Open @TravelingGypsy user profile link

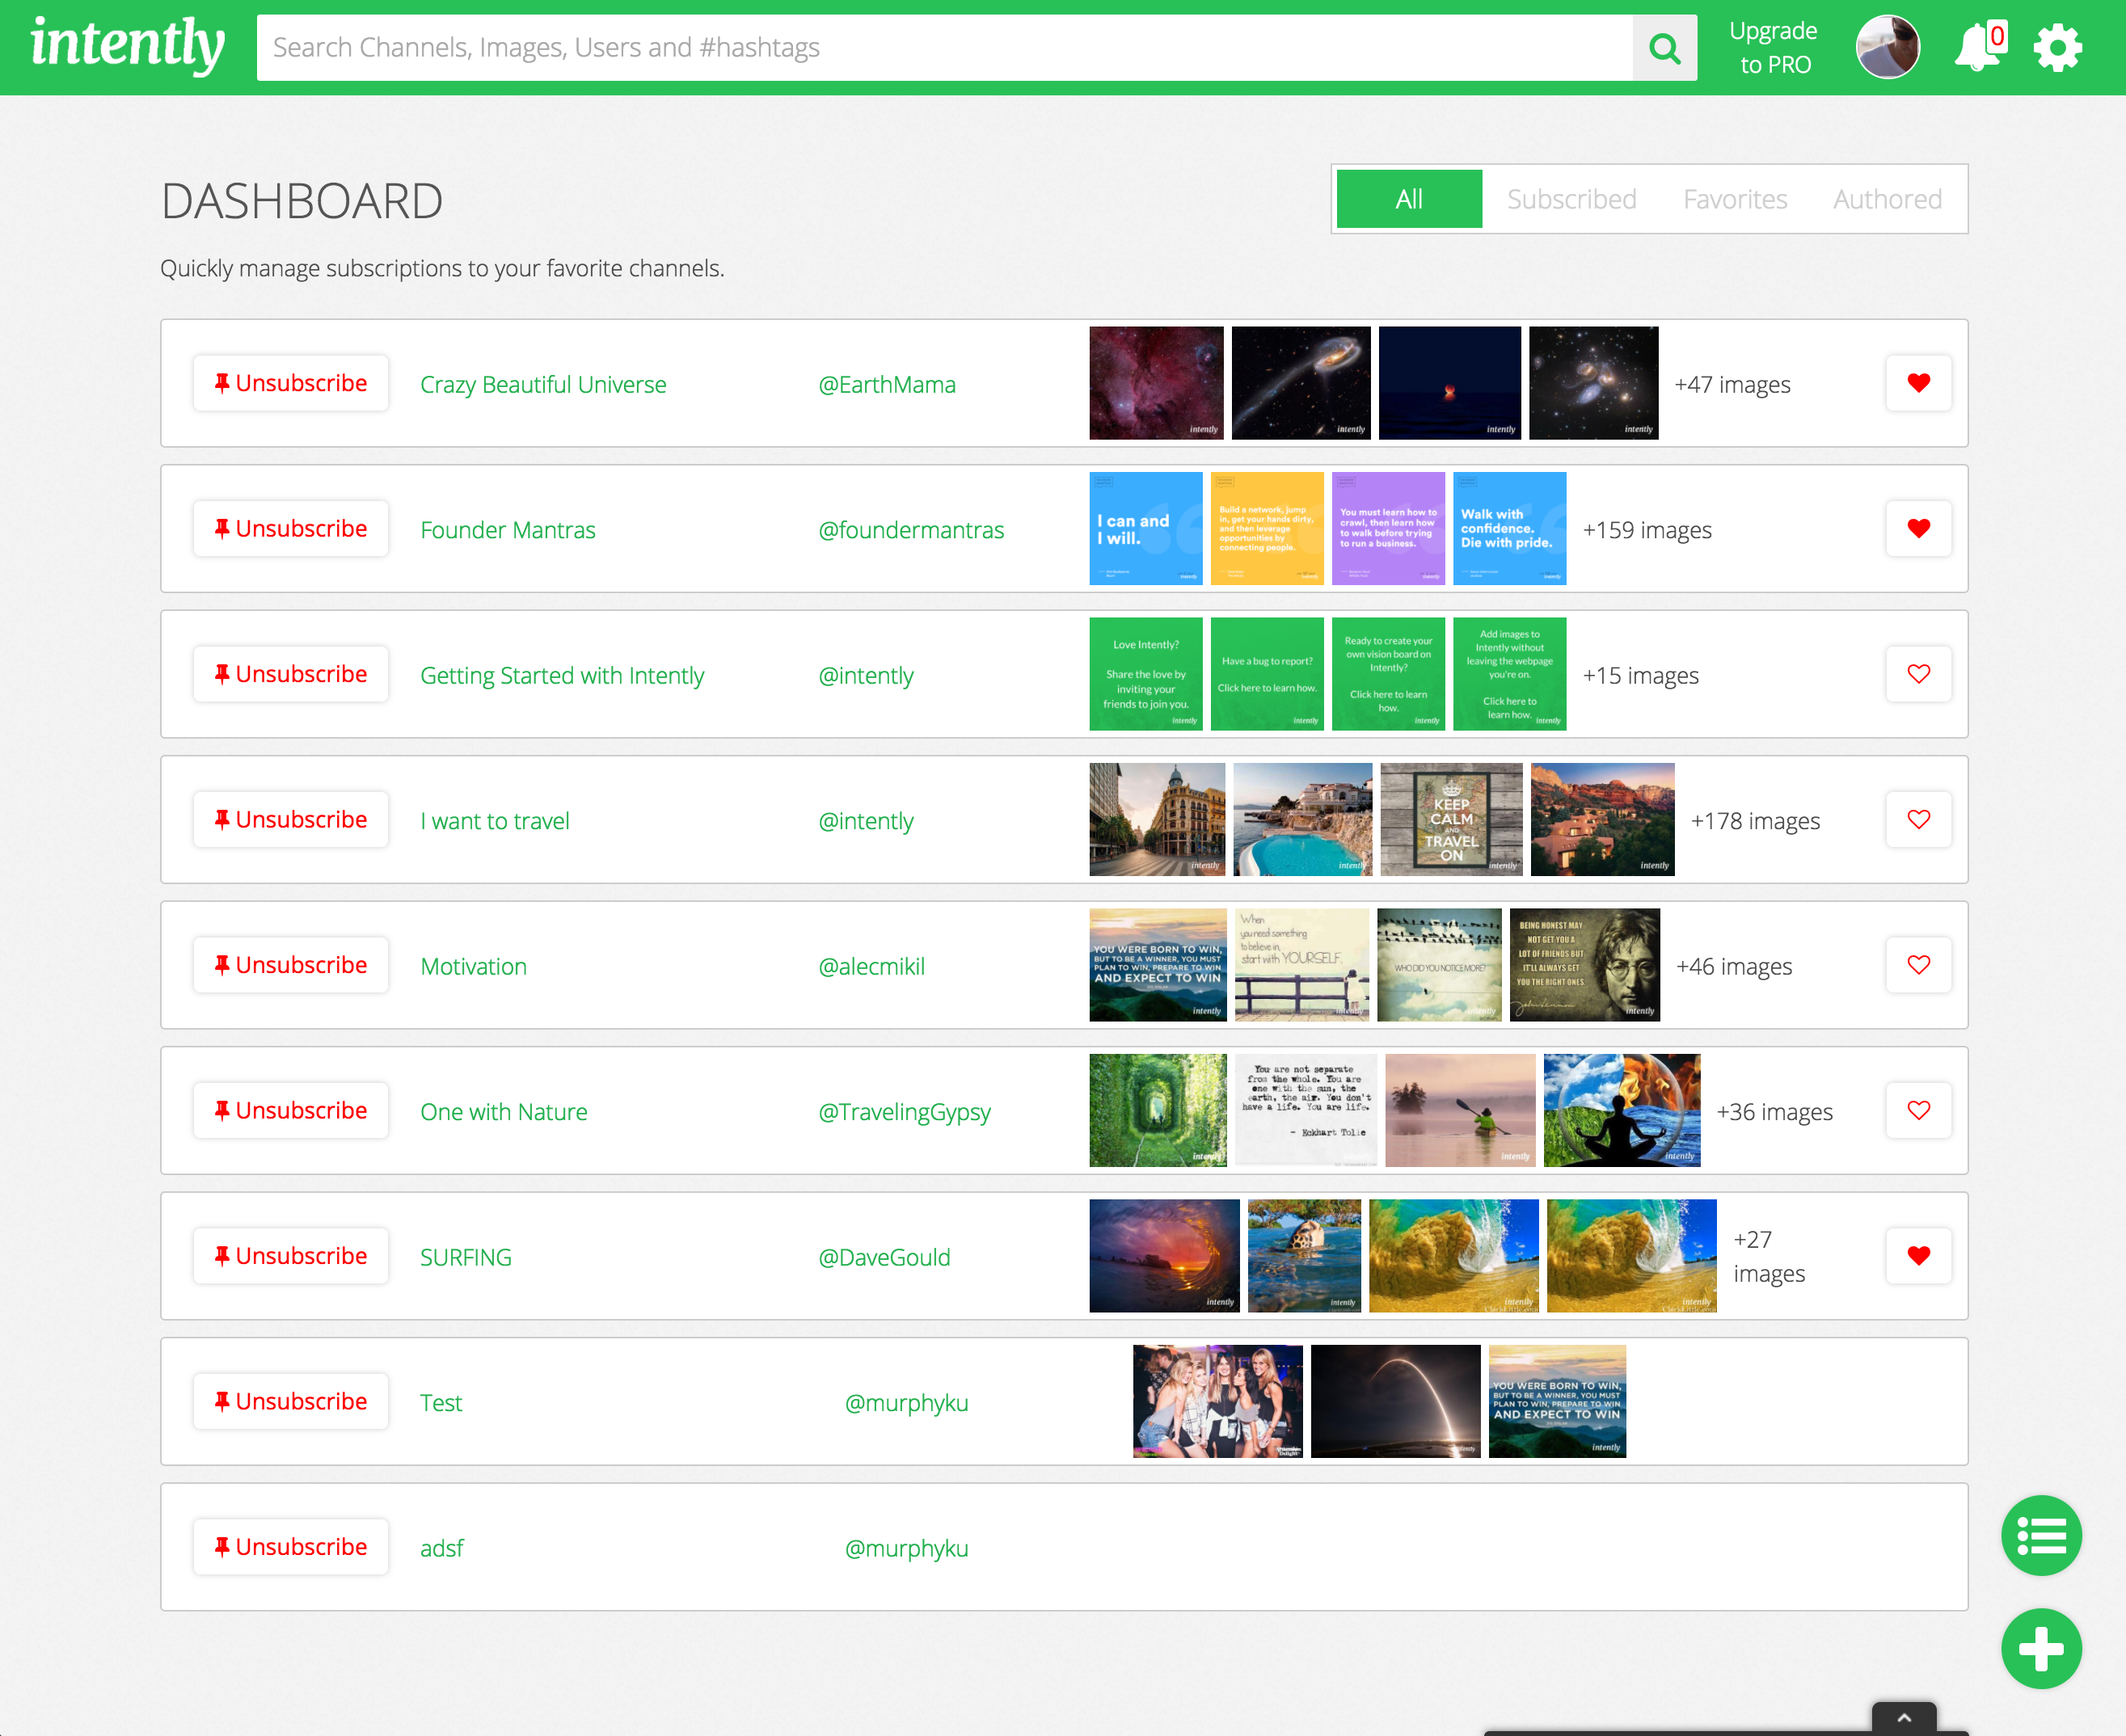[x=904, y=1112]
